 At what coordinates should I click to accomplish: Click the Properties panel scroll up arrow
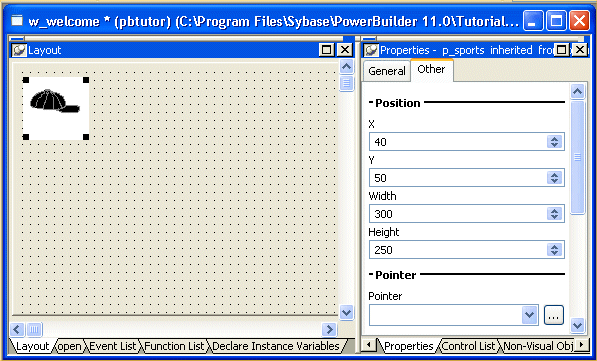click(x=578, y=91)
